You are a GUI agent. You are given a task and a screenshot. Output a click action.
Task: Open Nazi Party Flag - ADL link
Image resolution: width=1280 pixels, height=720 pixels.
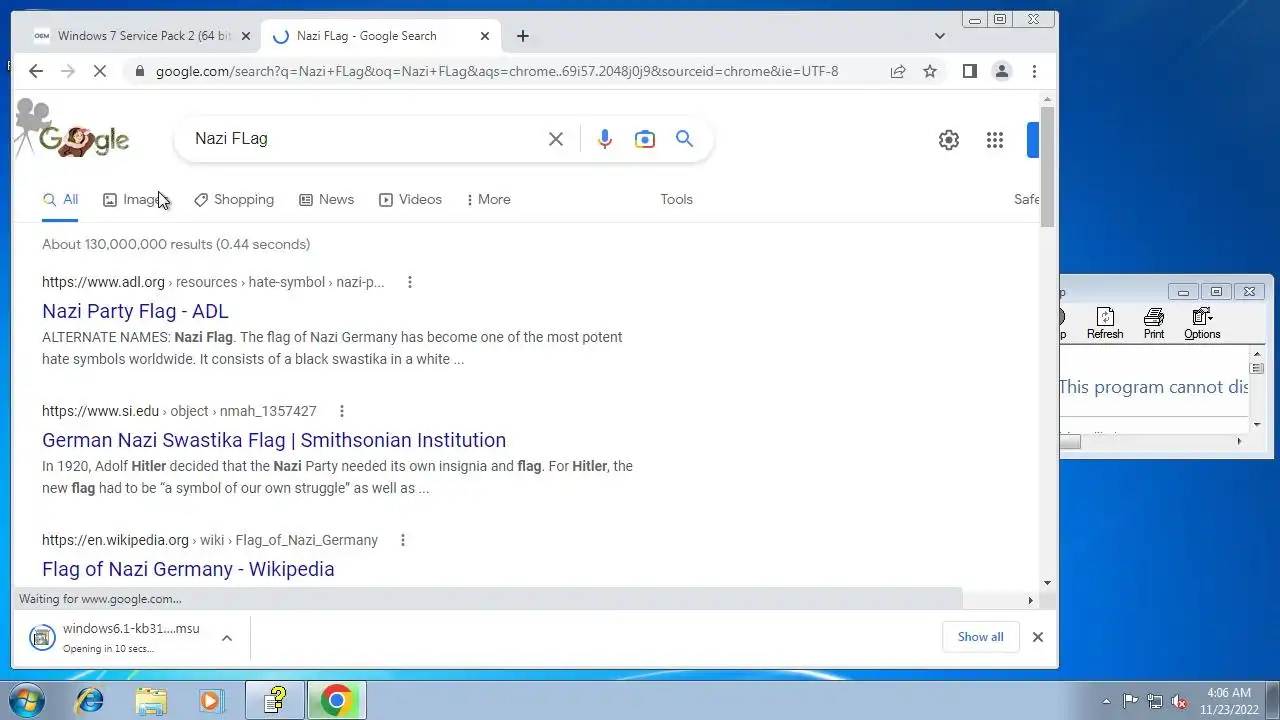[135, 311]
